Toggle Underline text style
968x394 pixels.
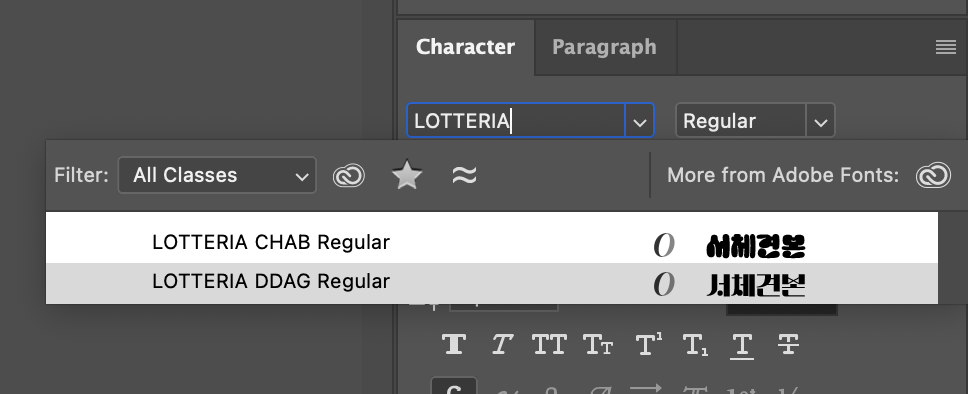click(741, 345)
